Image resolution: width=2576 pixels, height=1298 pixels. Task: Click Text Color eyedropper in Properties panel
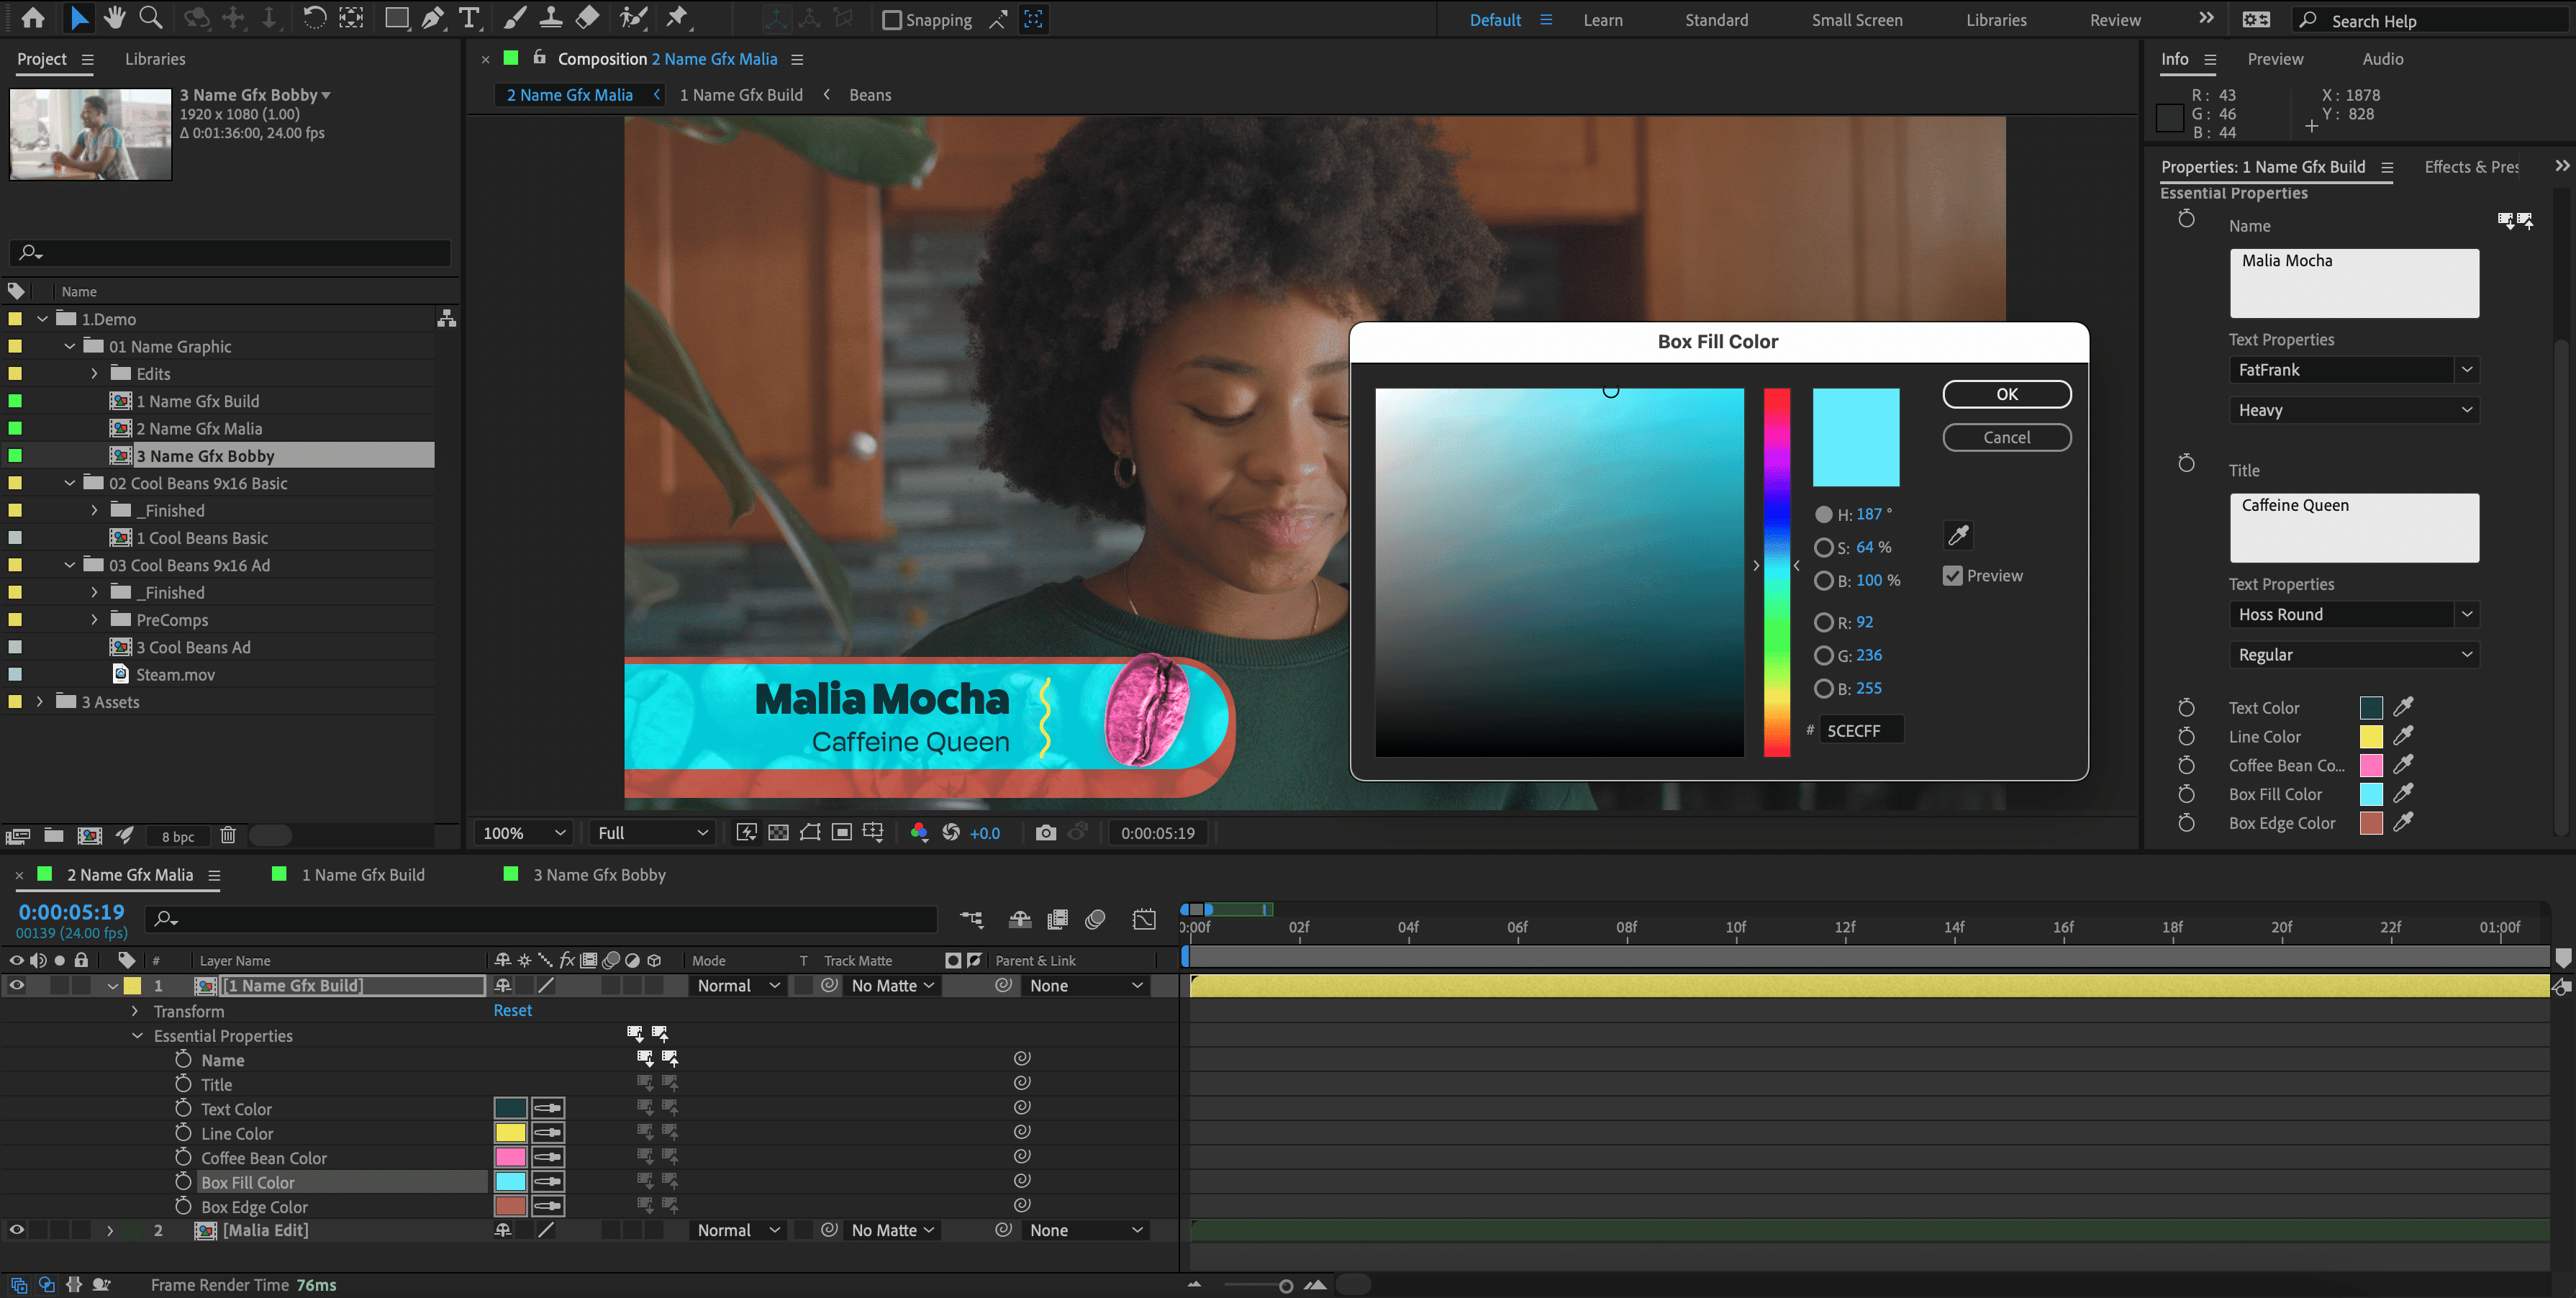click(2403, 707)
